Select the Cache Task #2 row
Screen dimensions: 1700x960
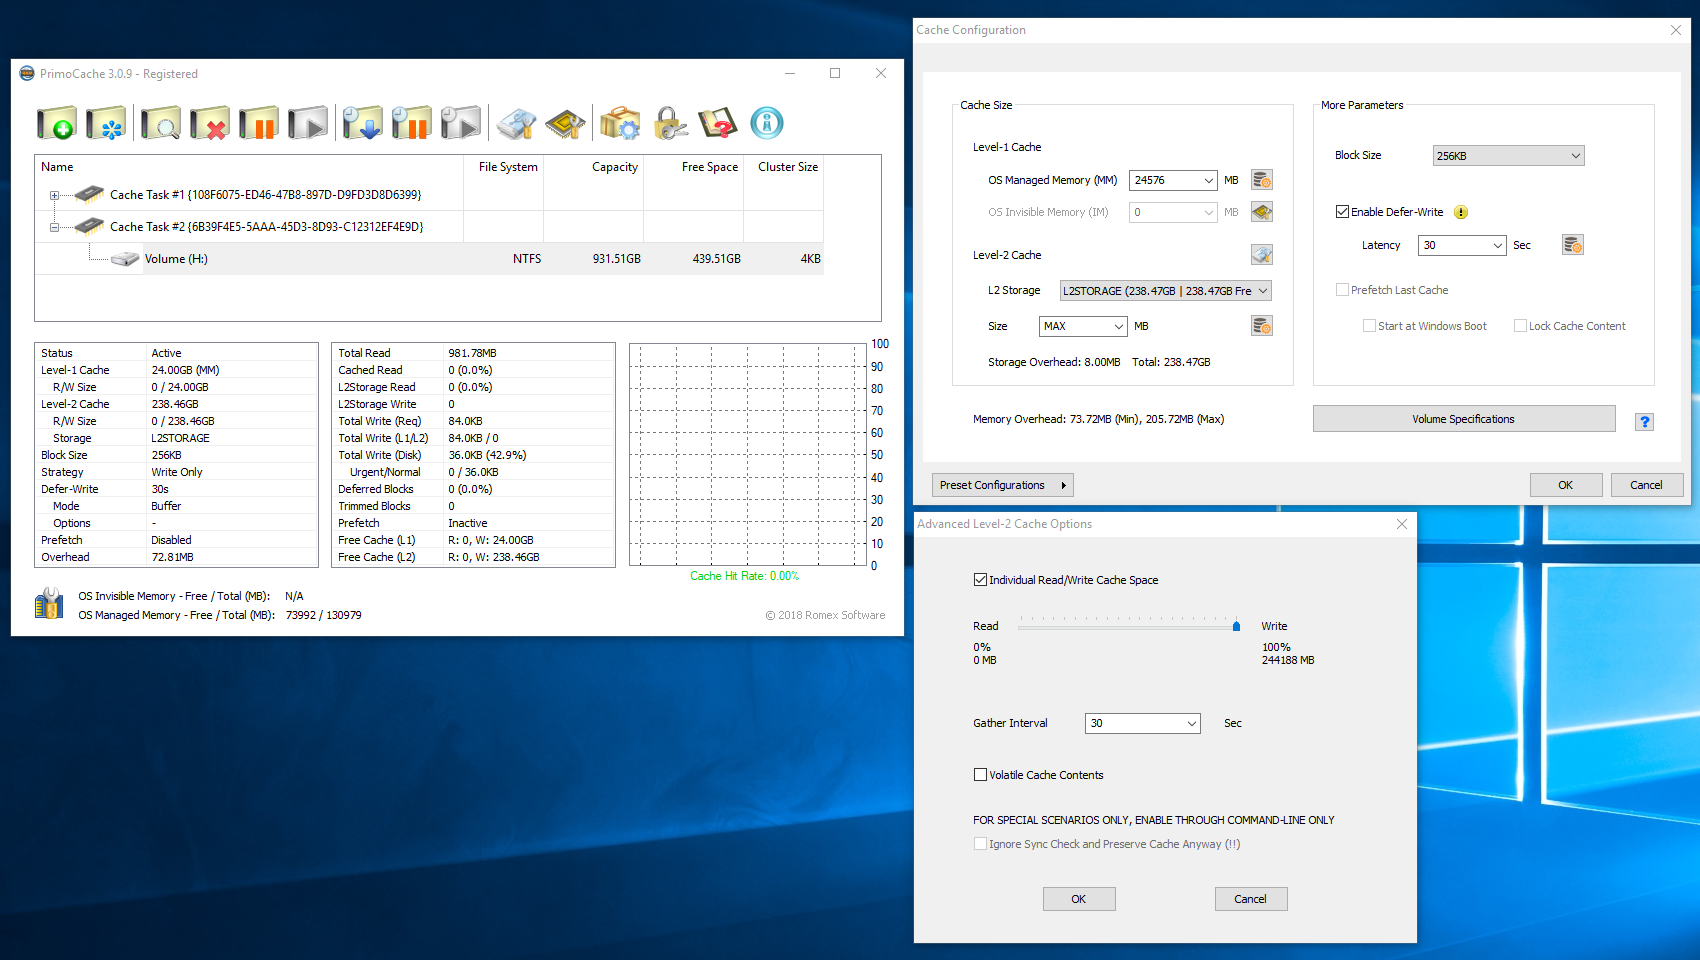(429, 227)
